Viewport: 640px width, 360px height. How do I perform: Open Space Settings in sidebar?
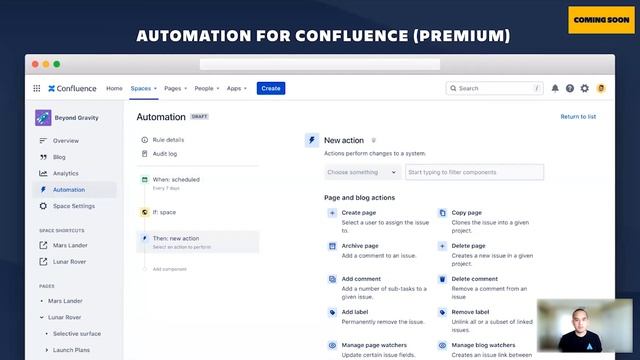[74, 206]
